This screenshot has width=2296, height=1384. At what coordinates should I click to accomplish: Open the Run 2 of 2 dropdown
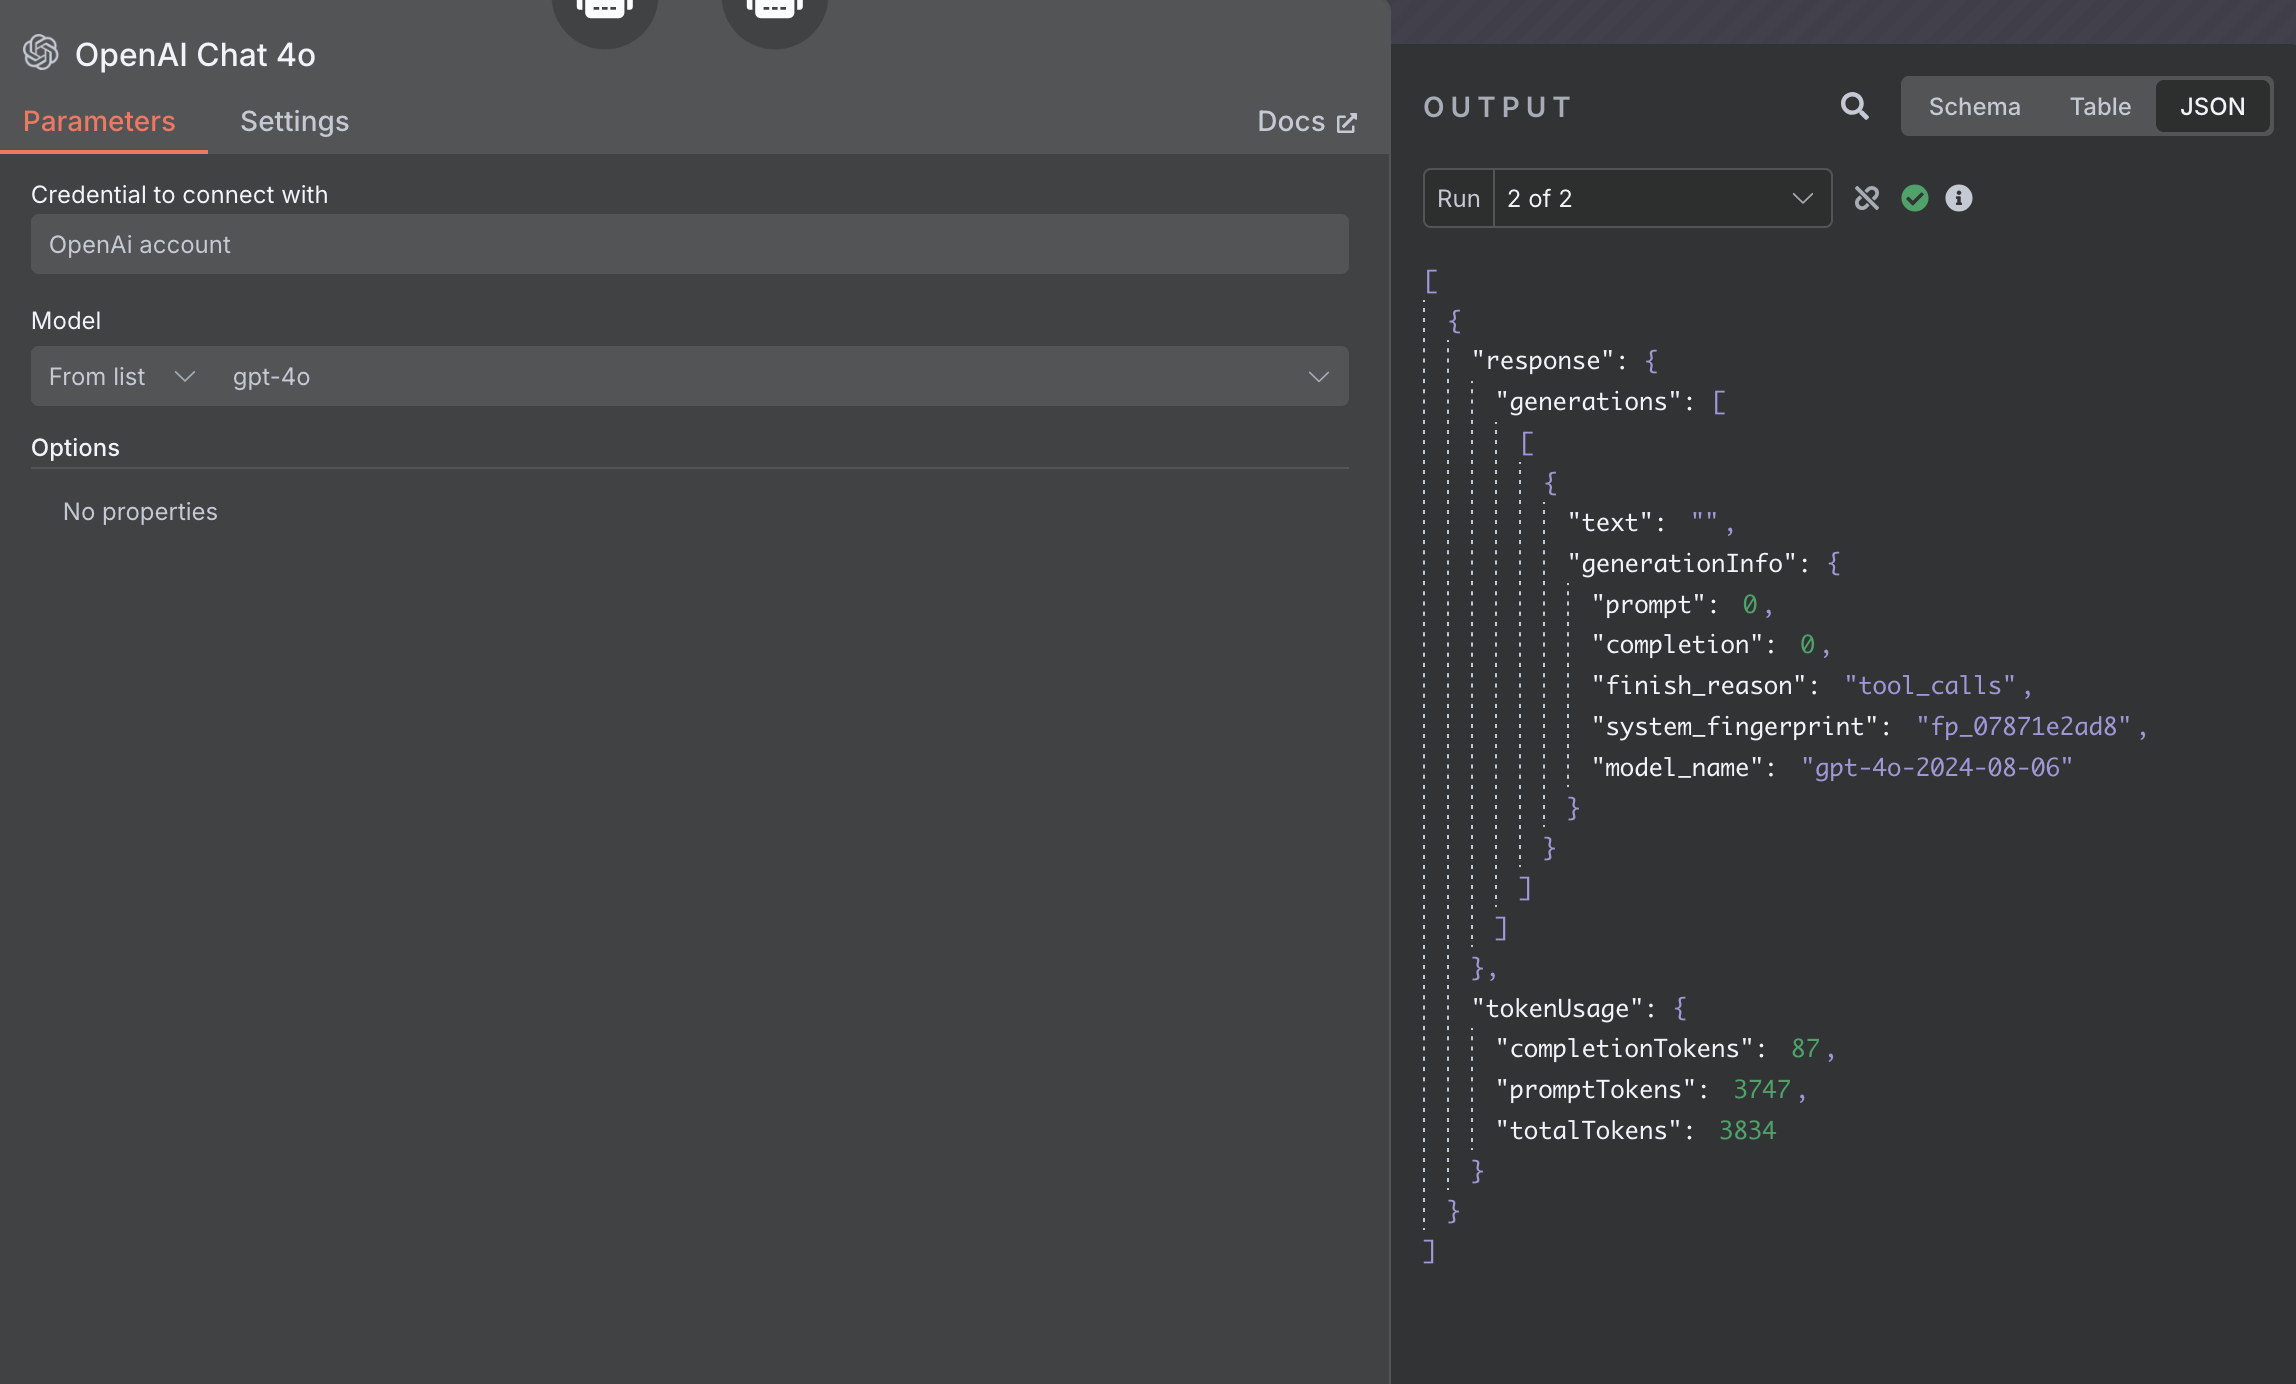click(1662, 198)
